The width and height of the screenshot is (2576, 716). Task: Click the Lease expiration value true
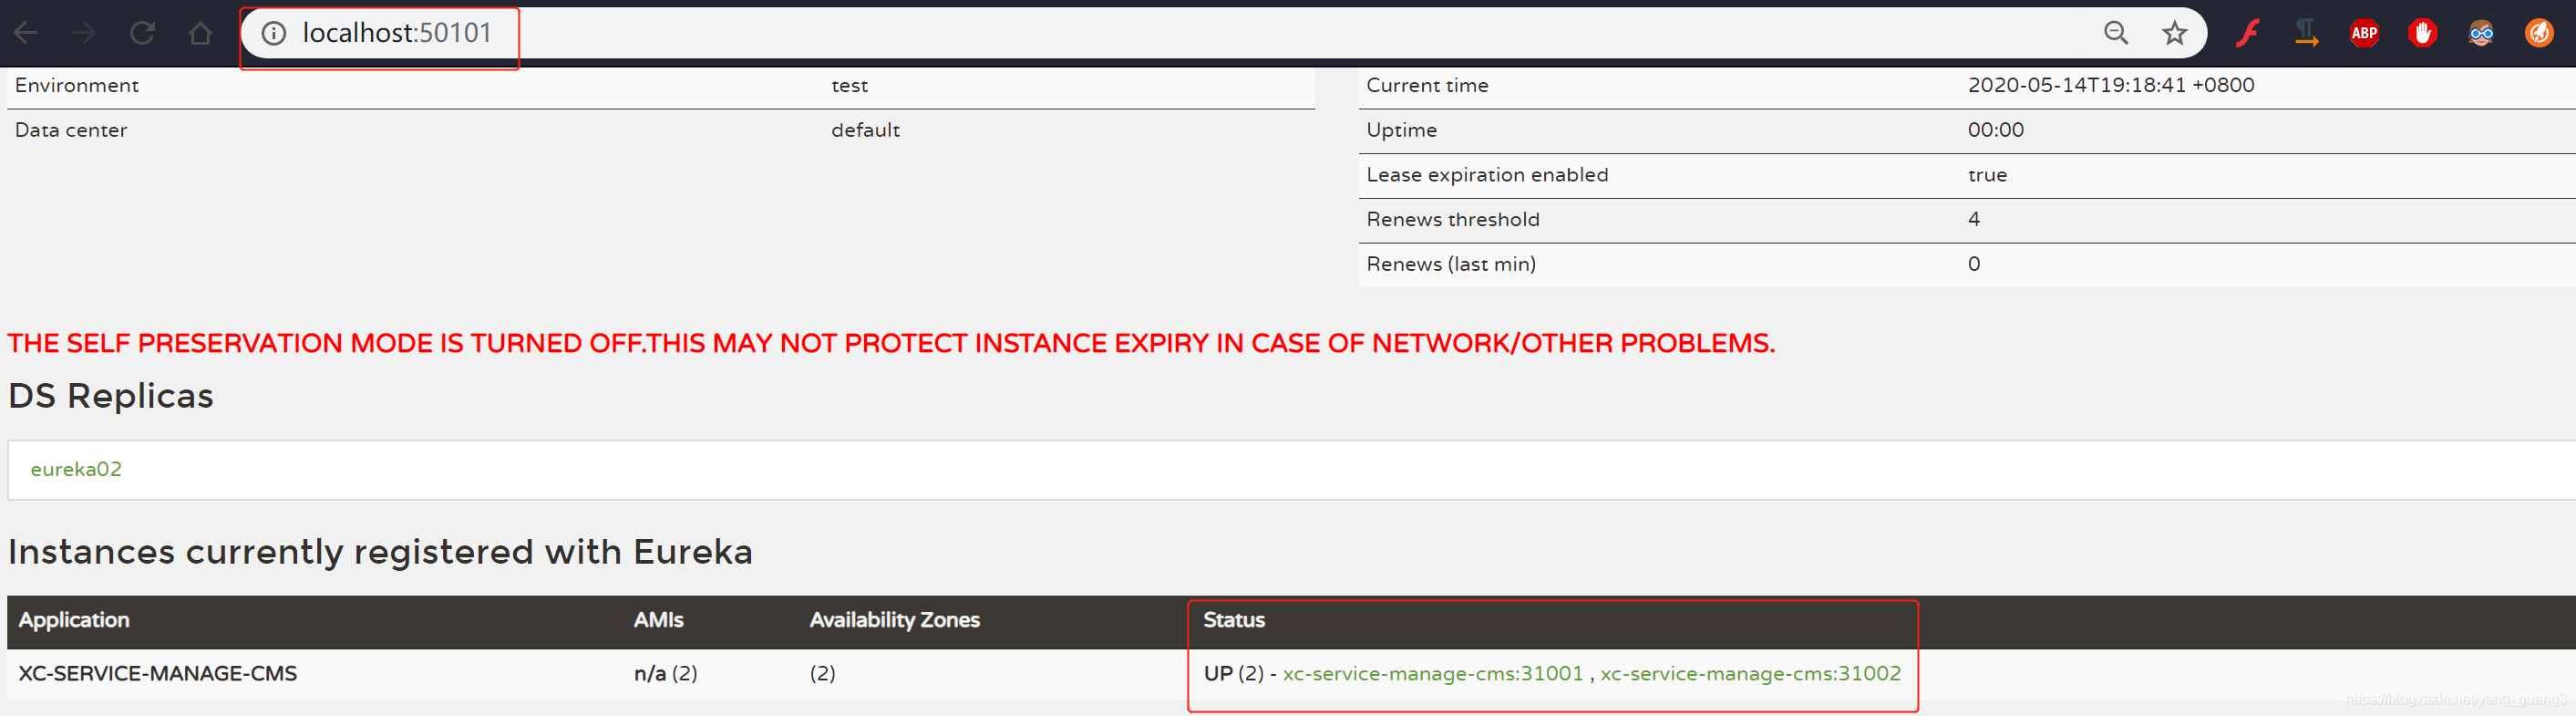coord(1987,175)
